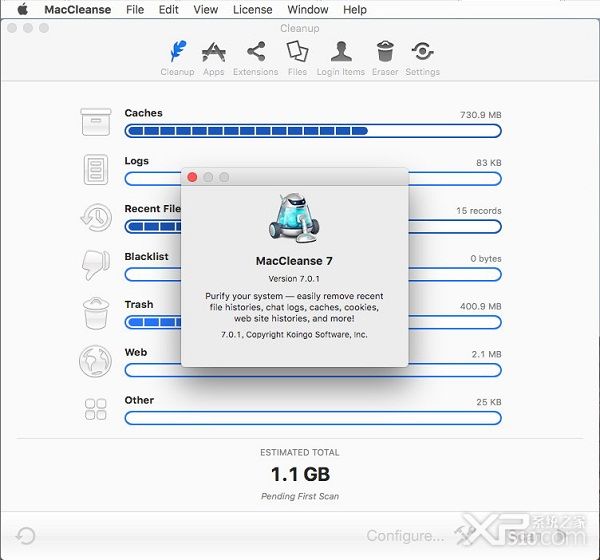Click the 2.1 MB web size
600x560 pixels.
point(486,354)
